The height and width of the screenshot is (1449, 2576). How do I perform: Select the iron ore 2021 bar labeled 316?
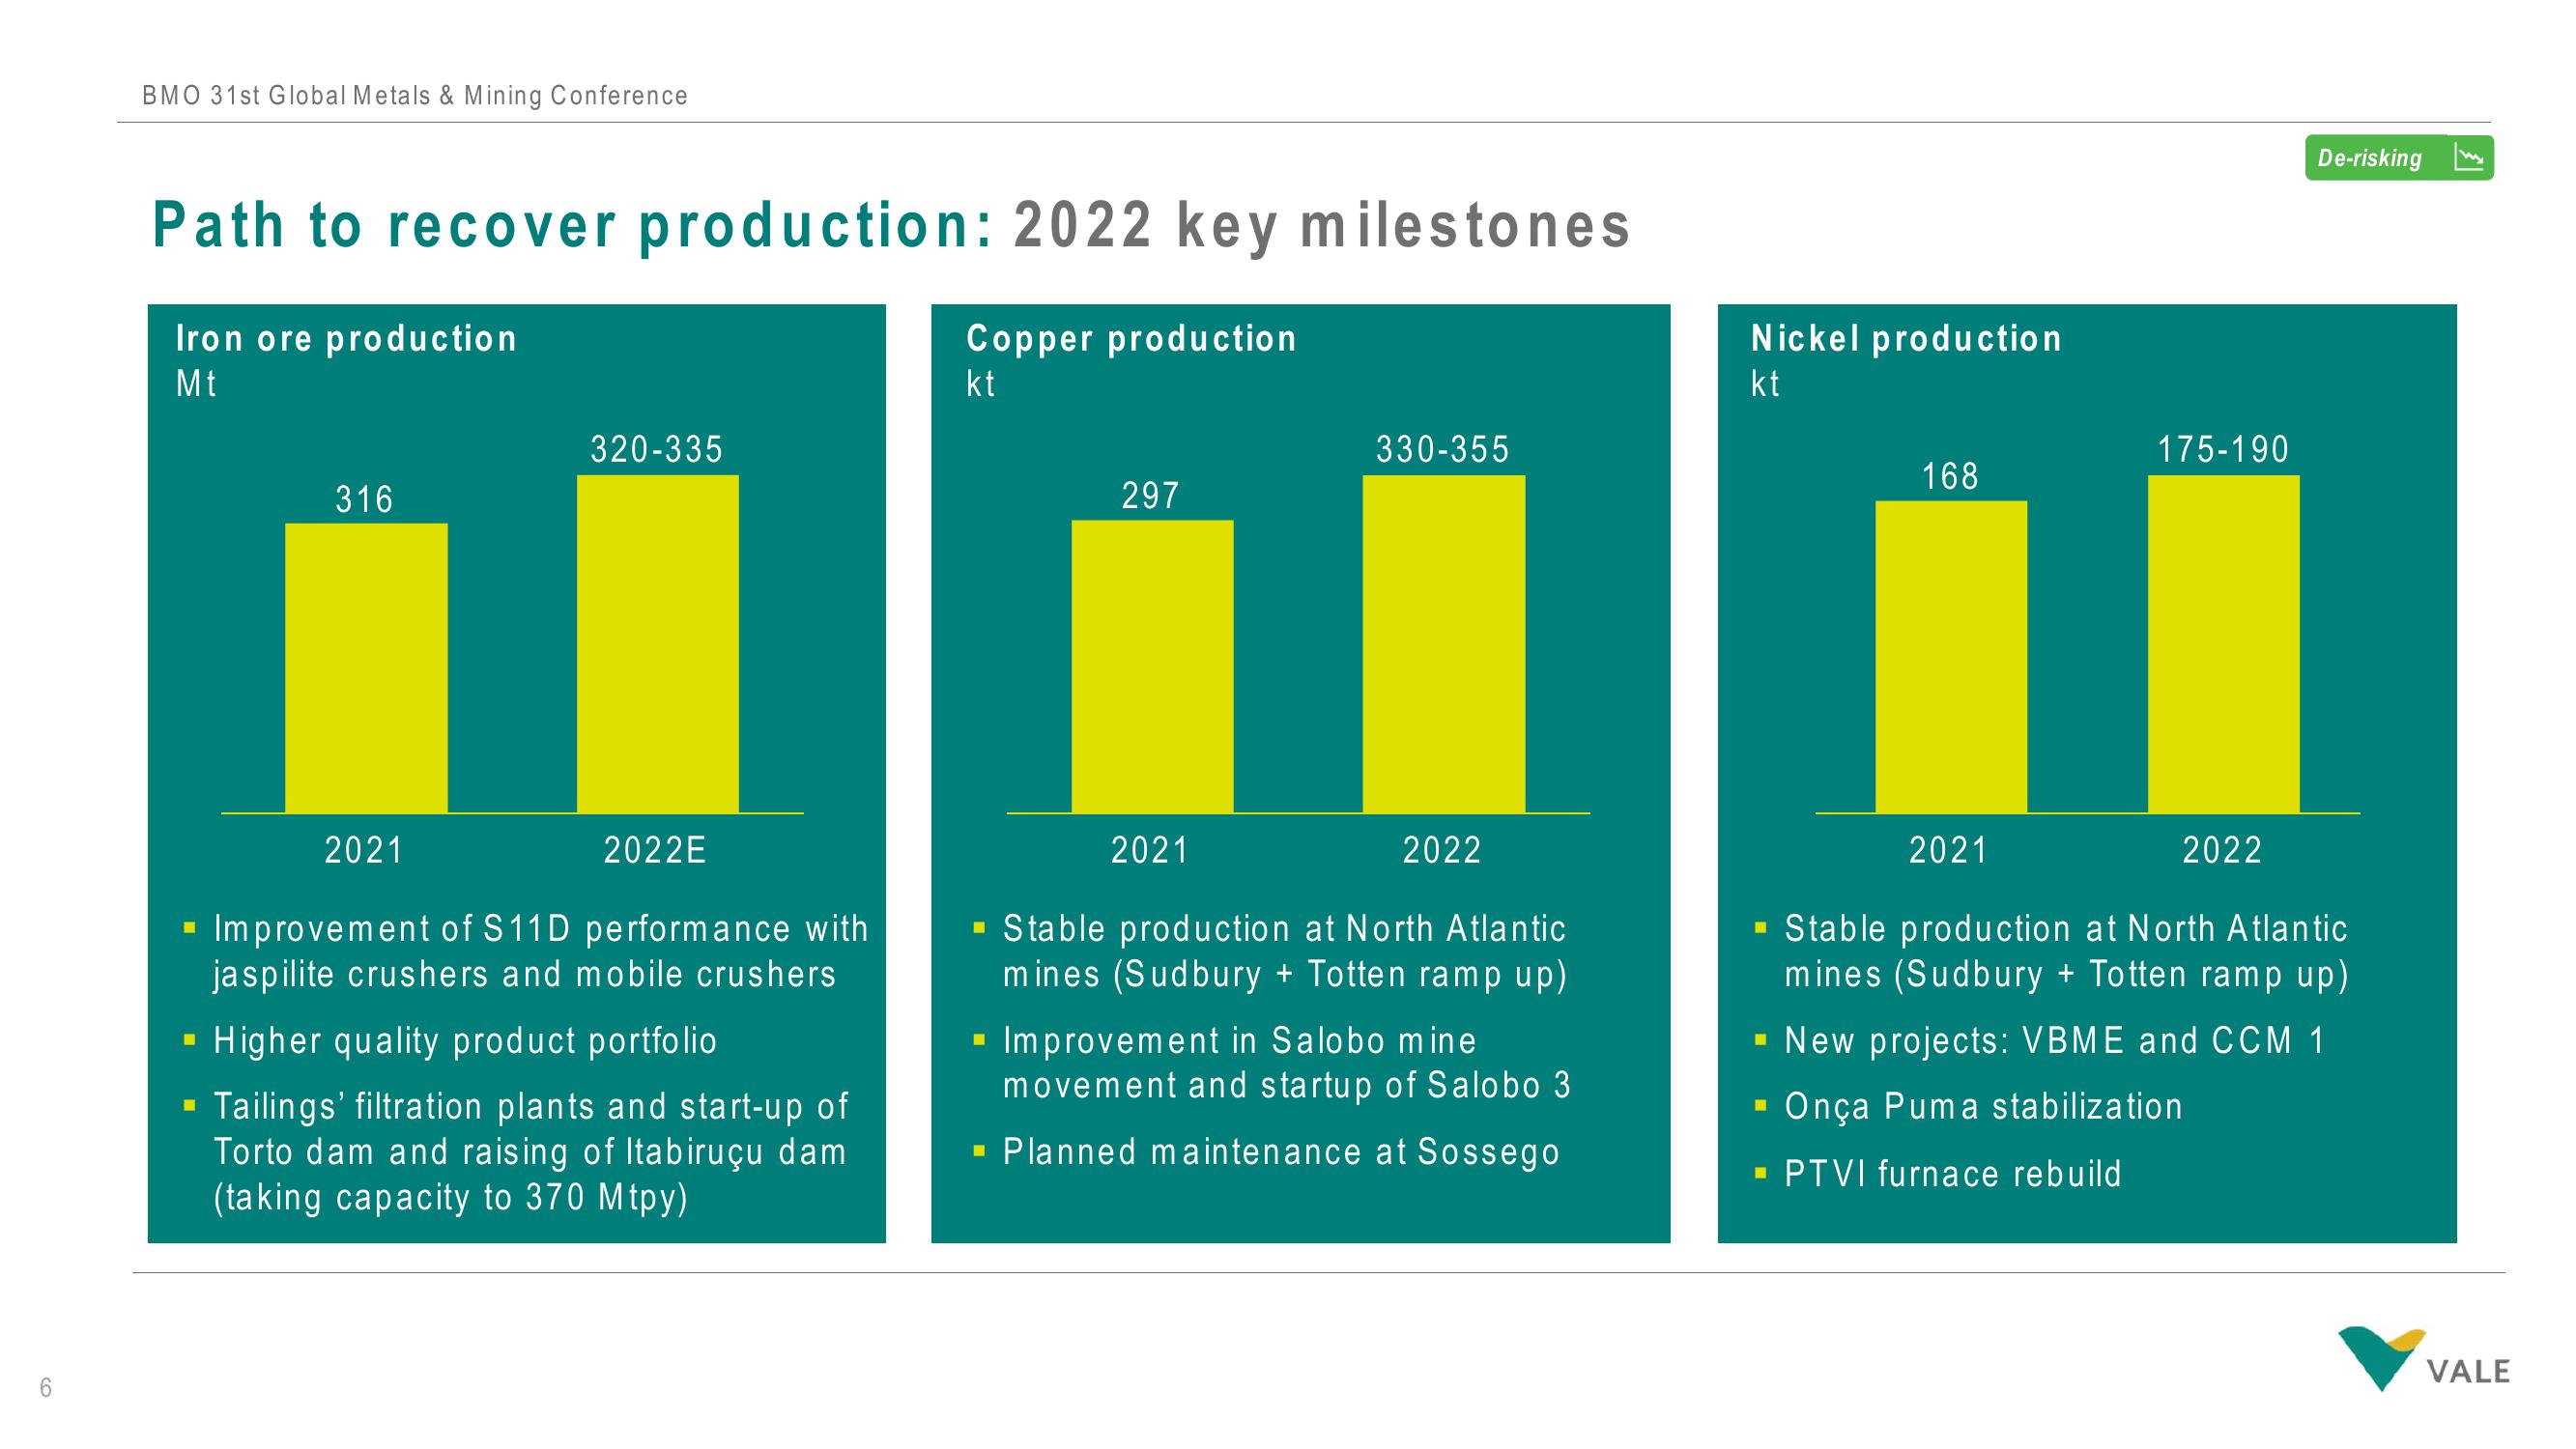coord(366,668)
